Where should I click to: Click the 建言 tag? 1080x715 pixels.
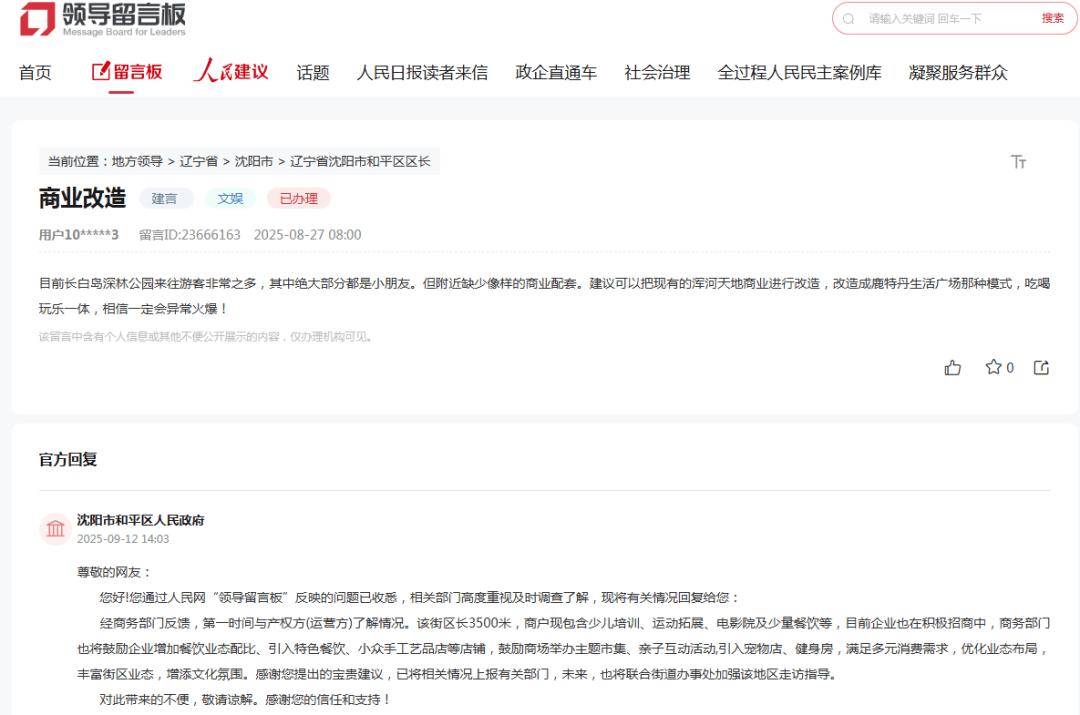coord(165,198)
